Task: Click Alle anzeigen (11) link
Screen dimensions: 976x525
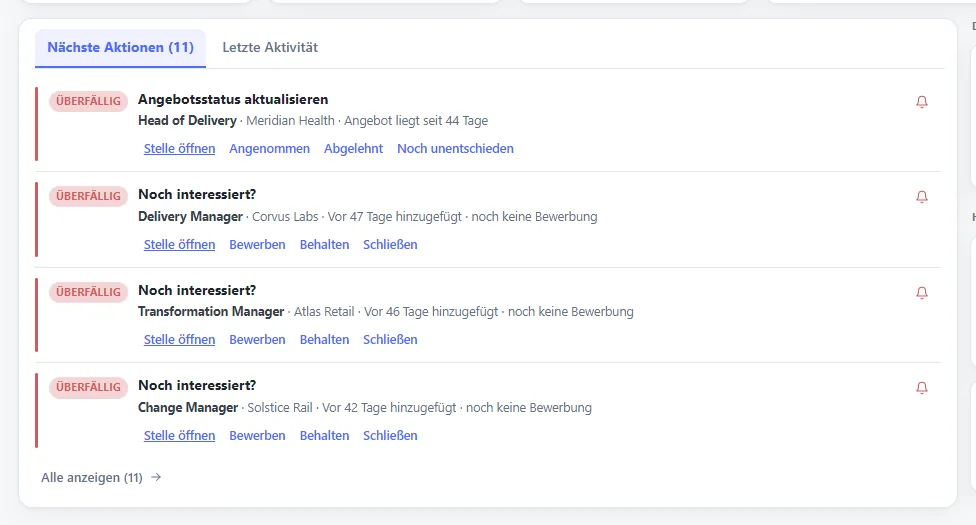Action: [x=92, y=478]
